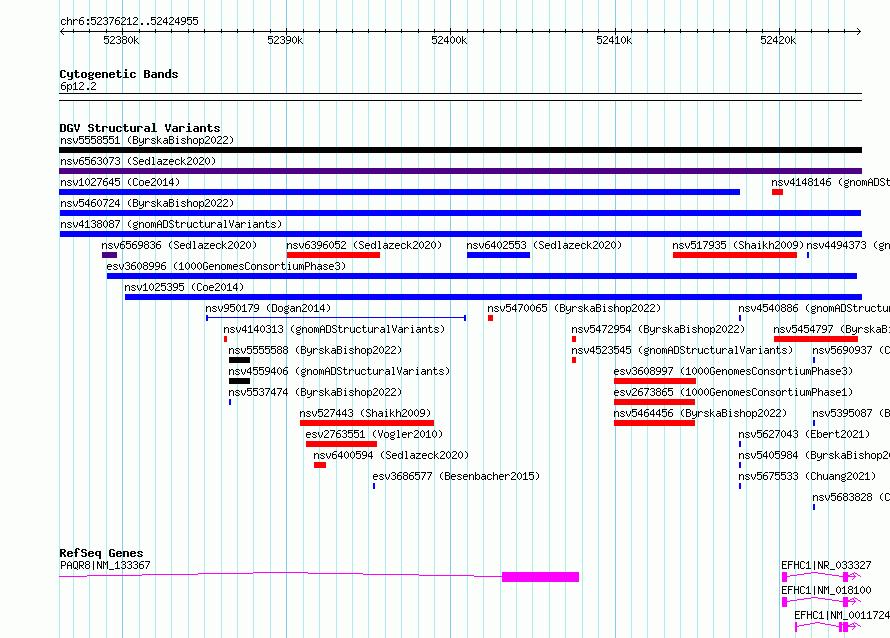Click the small red nsv5470065 marker
This screenshot has width=890, height=638.
490,318
